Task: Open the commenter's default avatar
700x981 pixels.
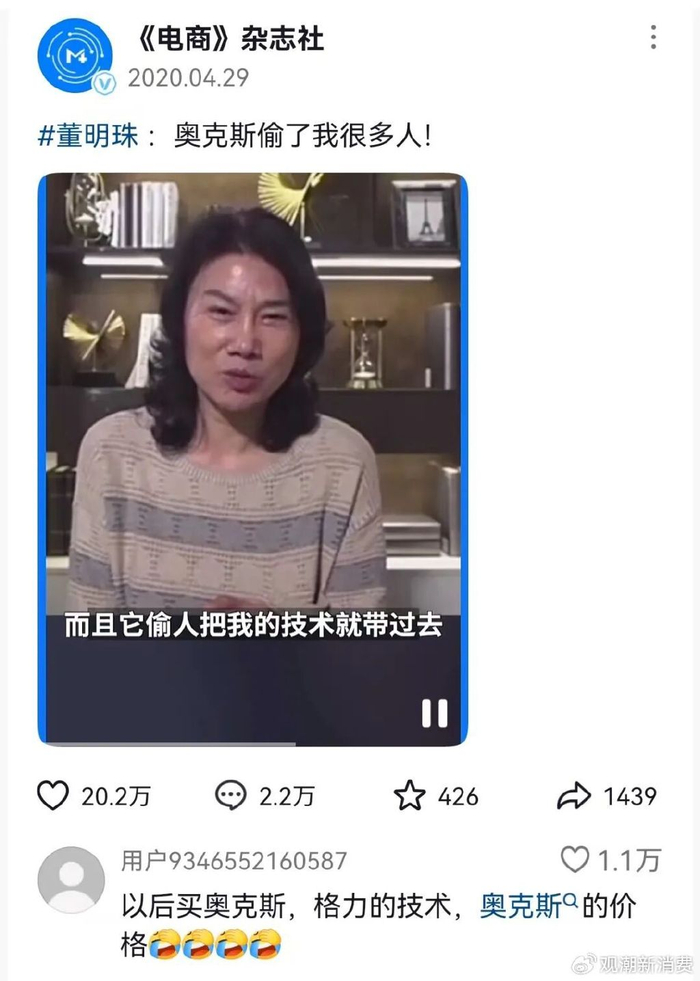Action: (71, 880)
